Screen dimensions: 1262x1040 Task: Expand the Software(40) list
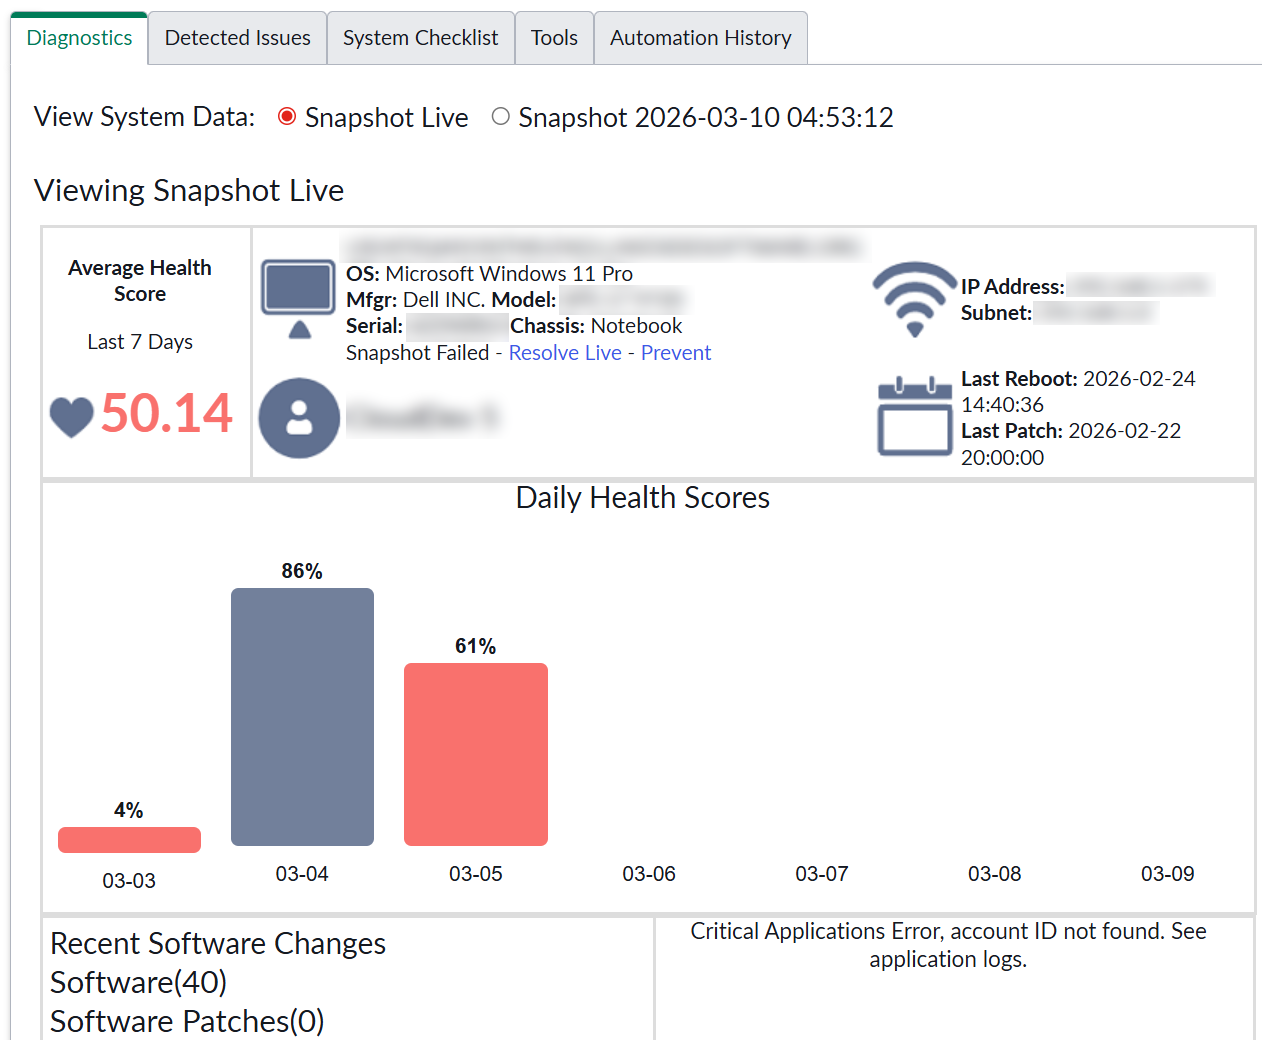tap(139, 982)
